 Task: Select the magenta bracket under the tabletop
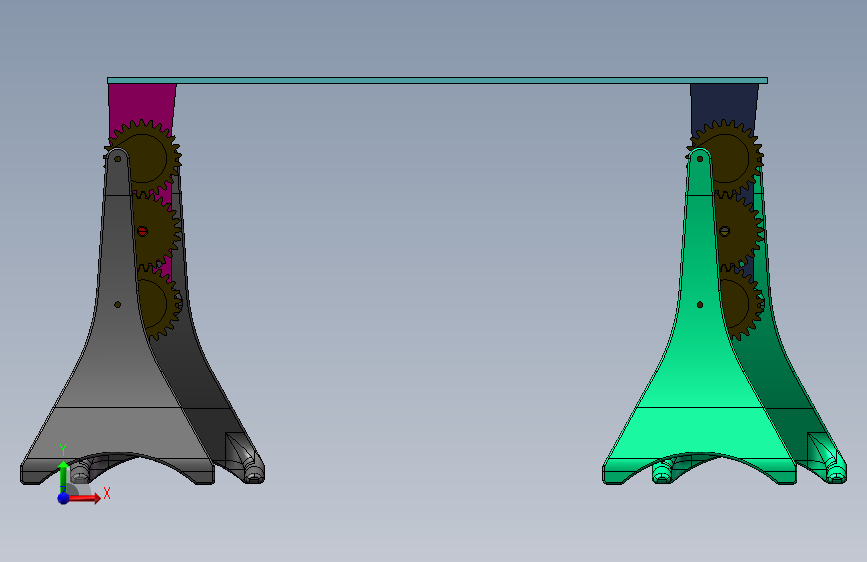142,104
